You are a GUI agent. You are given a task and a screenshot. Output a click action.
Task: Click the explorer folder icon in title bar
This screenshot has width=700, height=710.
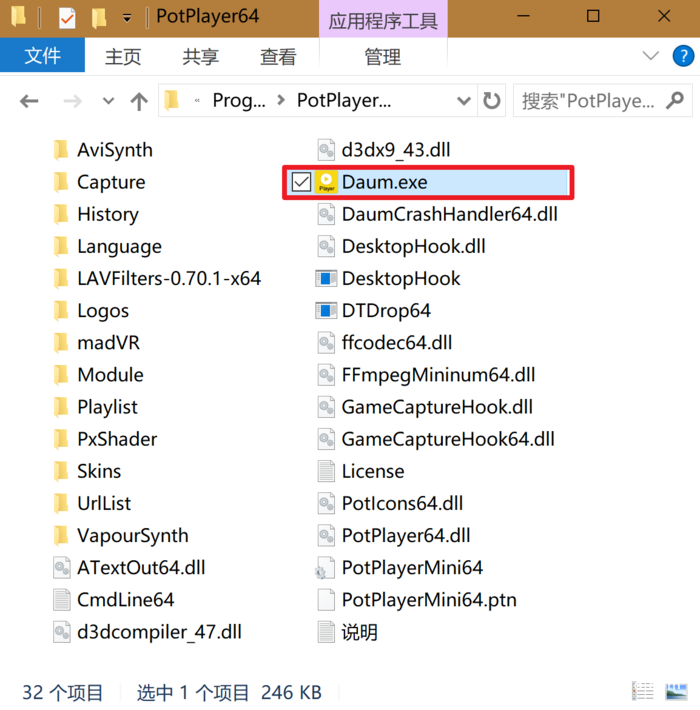(x=19, y=17)
